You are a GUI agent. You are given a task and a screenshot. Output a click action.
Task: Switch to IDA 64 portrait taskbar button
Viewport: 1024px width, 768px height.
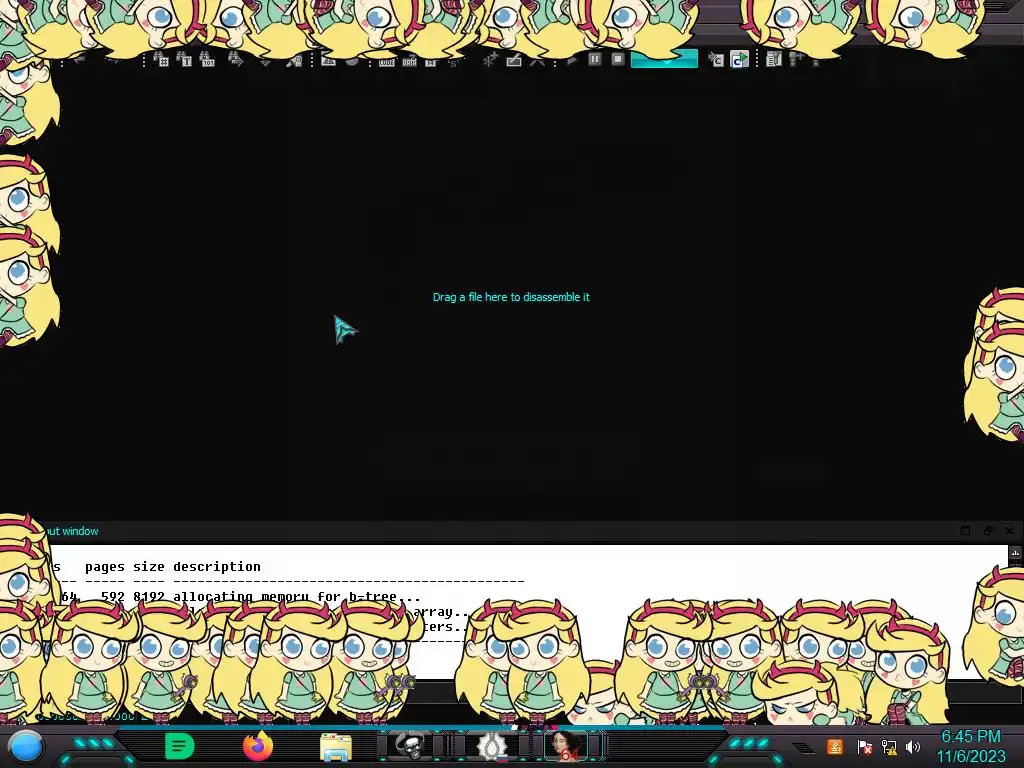coord(566,746)
